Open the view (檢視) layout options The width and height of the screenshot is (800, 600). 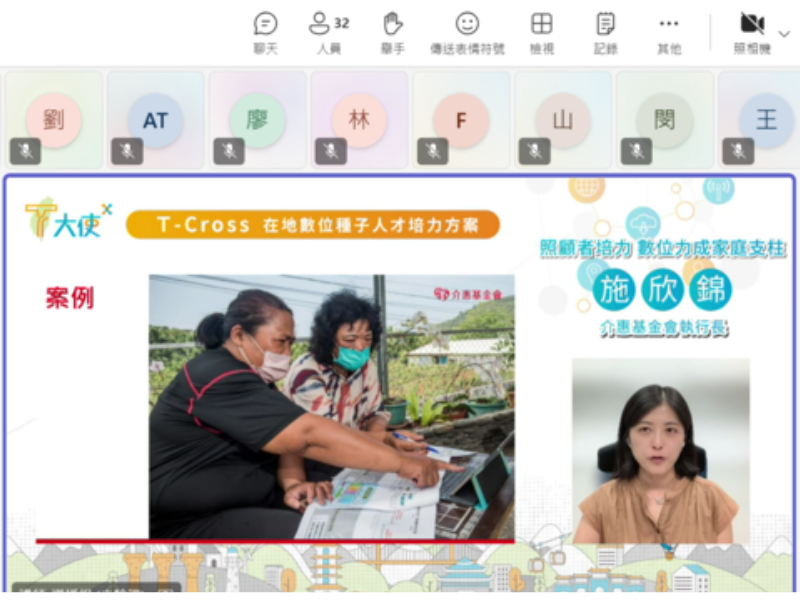541,33
